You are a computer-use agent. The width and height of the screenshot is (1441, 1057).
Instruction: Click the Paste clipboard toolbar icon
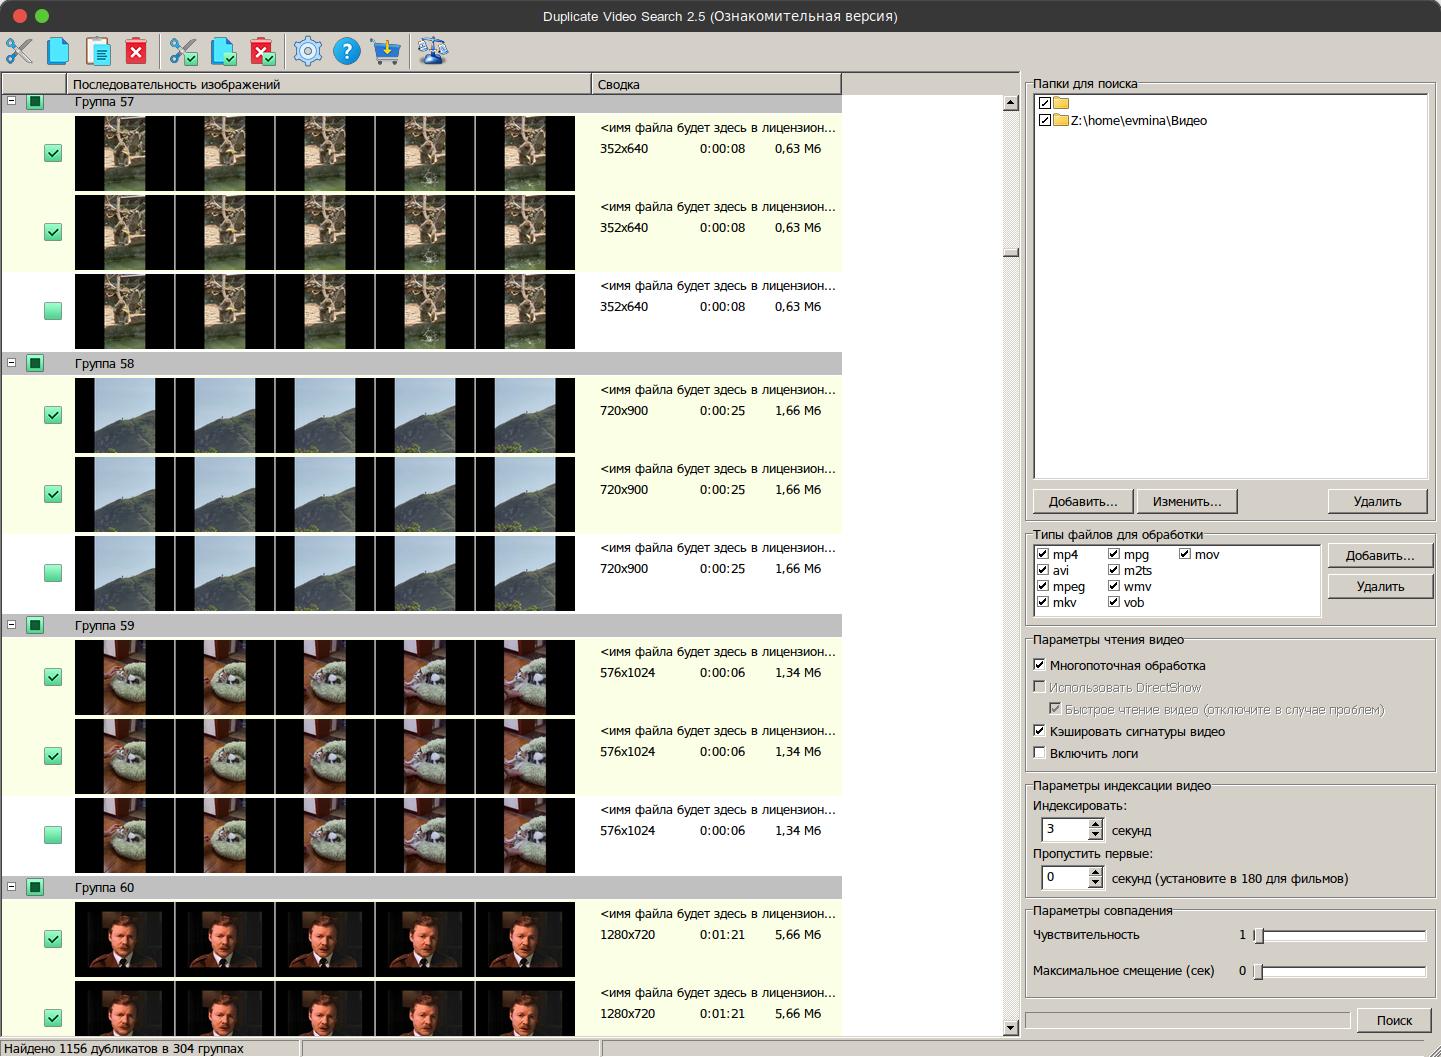(x=98, y=51)
